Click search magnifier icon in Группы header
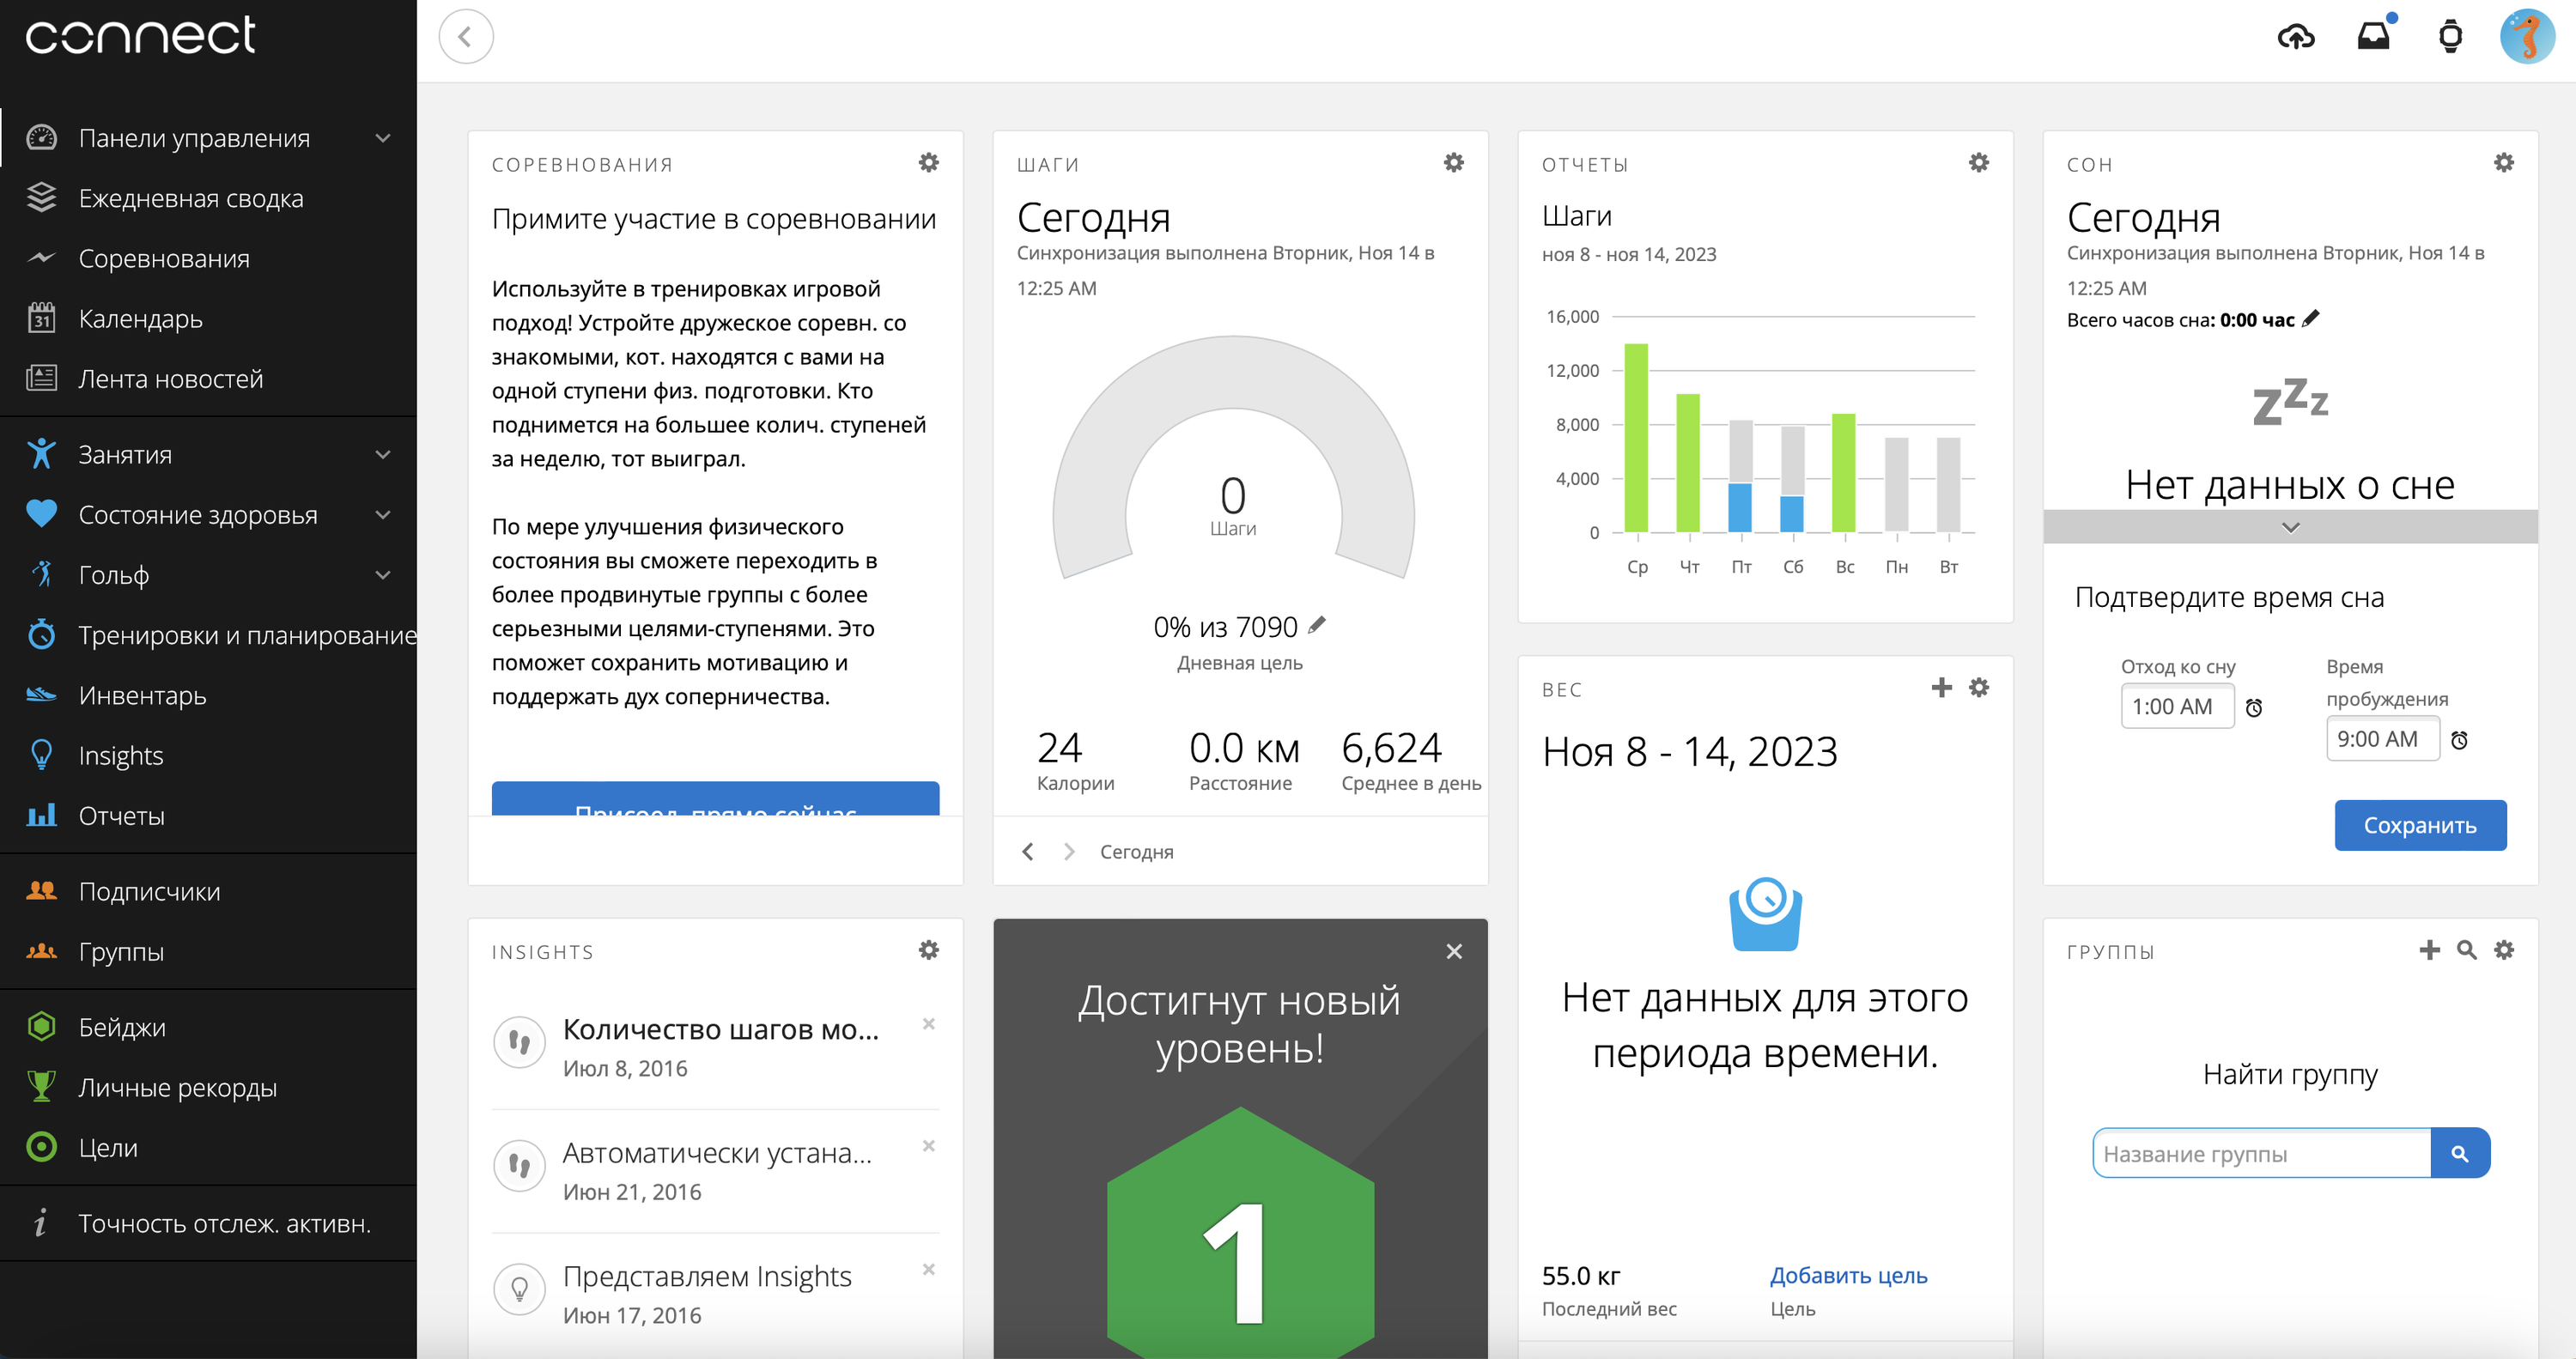 [x=2466, y=950]
